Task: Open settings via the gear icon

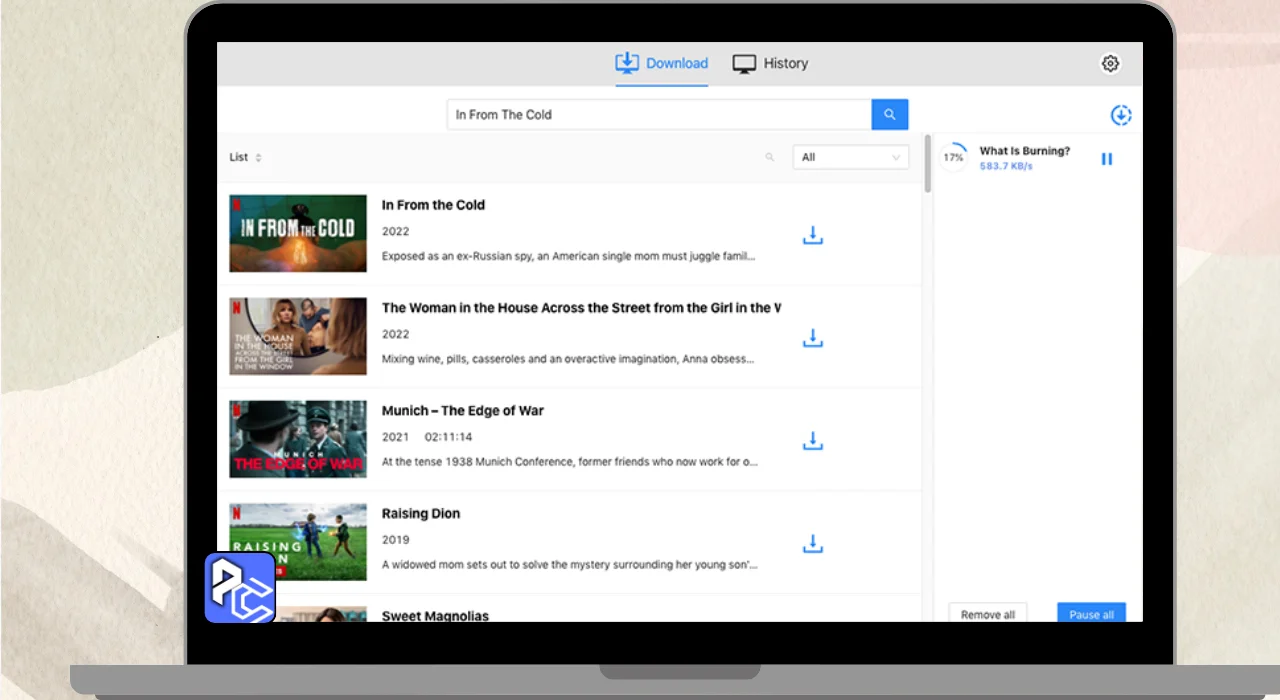Action: coord(1110,64)
